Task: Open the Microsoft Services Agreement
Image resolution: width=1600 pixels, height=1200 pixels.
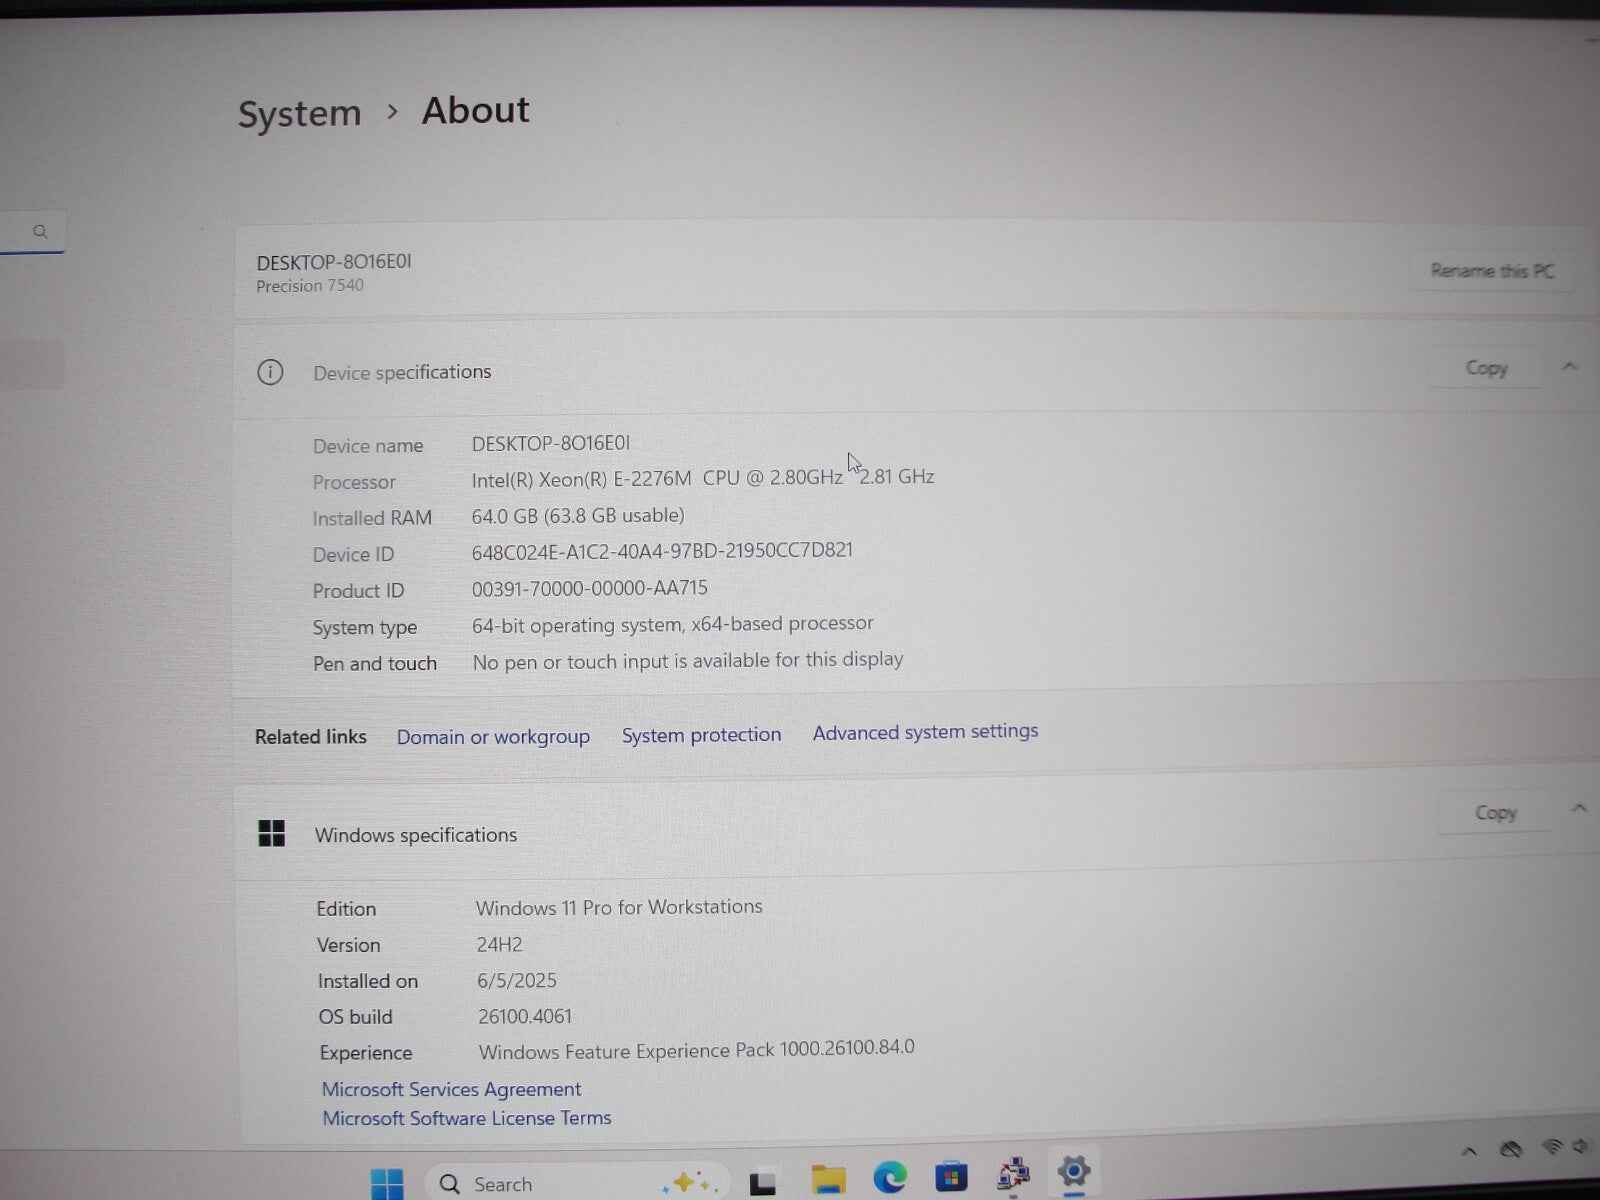Action: [x=451, y=1089]
